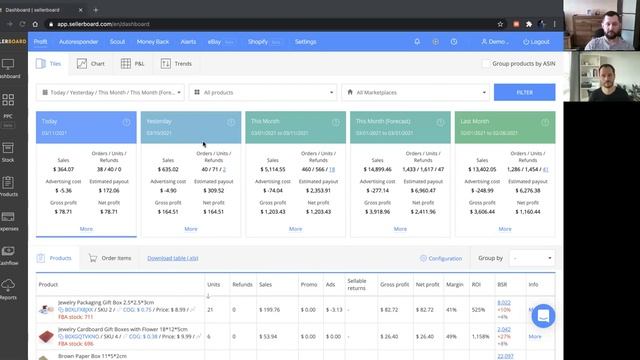The height and width of the screenshot is (360, 640).
Task: Open the Autoresponder menu item
Action: [x=78, y=42]
